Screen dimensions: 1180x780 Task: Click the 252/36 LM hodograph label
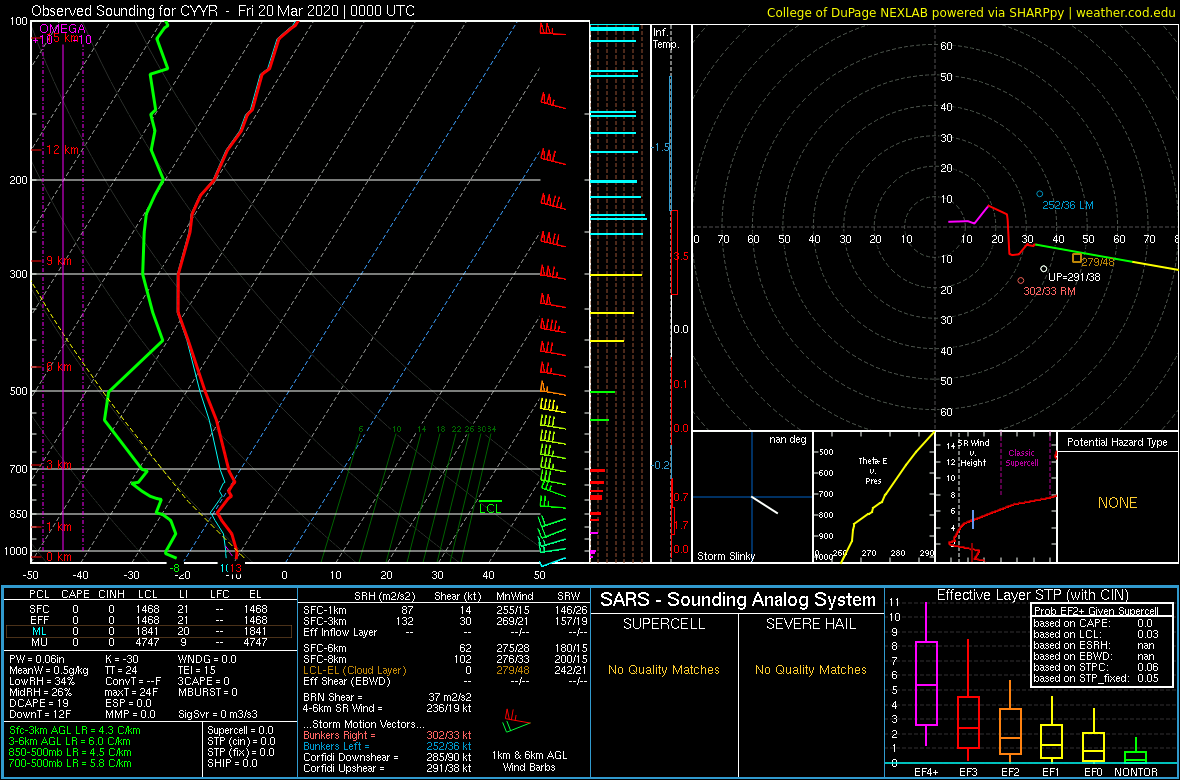tap(1067, 205)
